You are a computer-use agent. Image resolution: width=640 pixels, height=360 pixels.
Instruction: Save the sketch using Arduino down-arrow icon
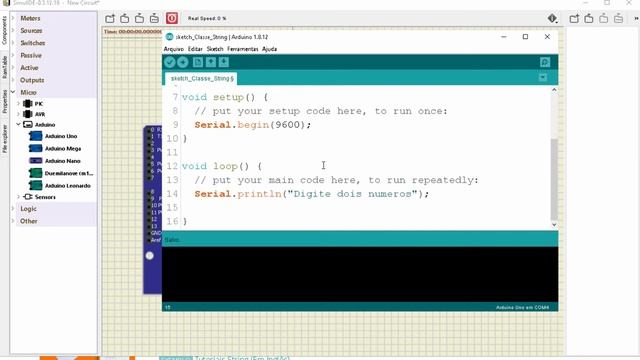coord(224,62)
